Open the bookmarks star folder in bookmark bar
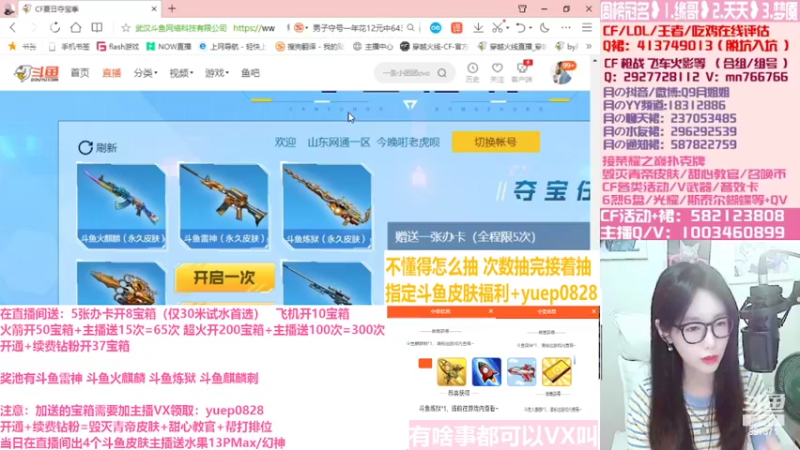800x450 pixels. (22, 46)
